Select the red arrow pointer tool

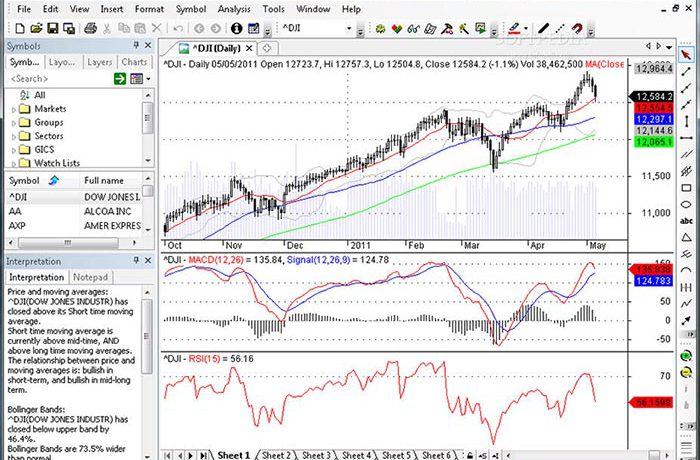point(686,55)
